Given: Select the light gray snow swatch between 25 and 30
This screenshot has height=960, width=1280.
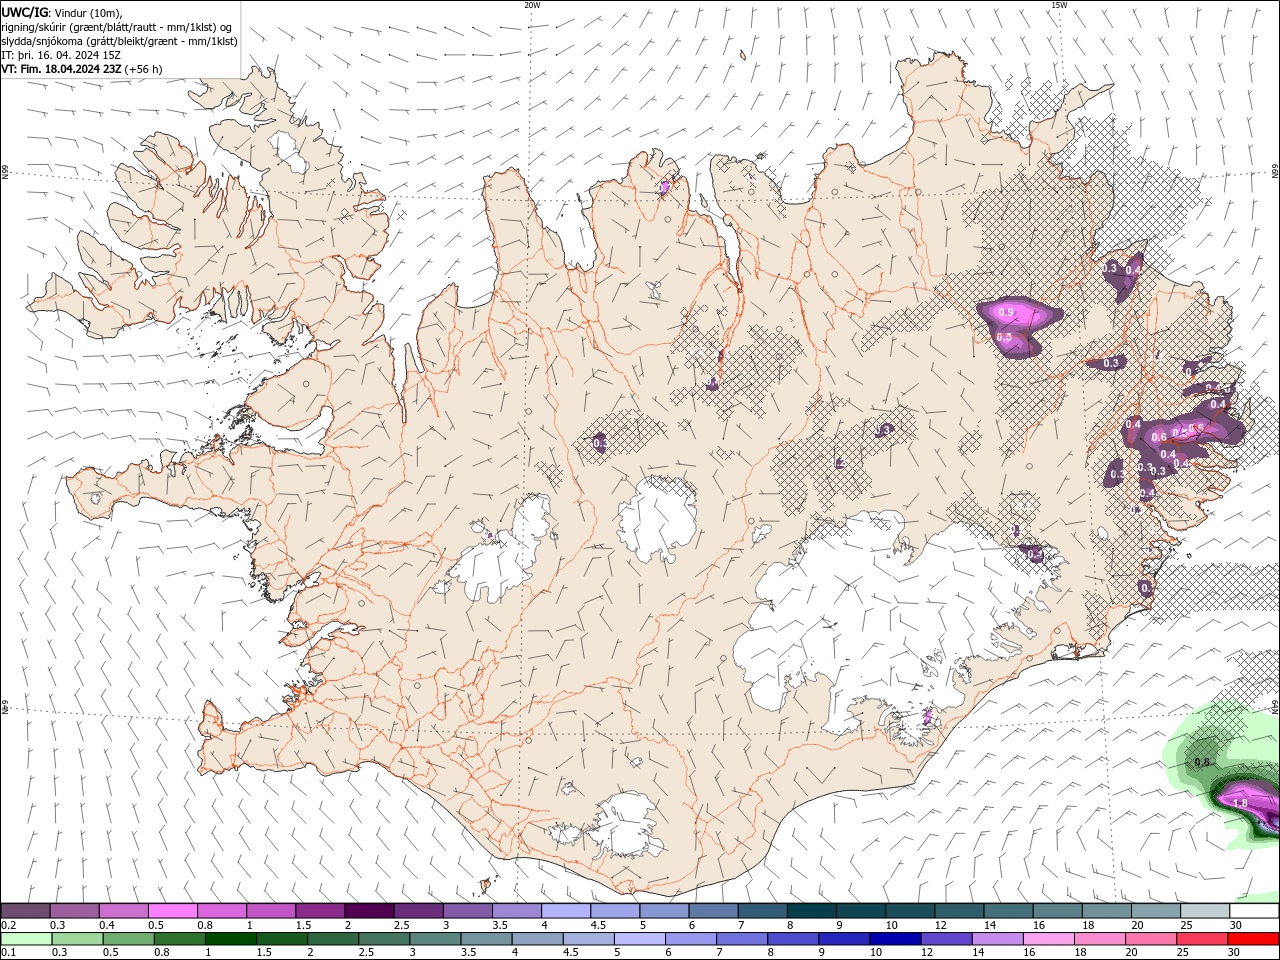Looking at the screenshot, I should (1204, 911).
